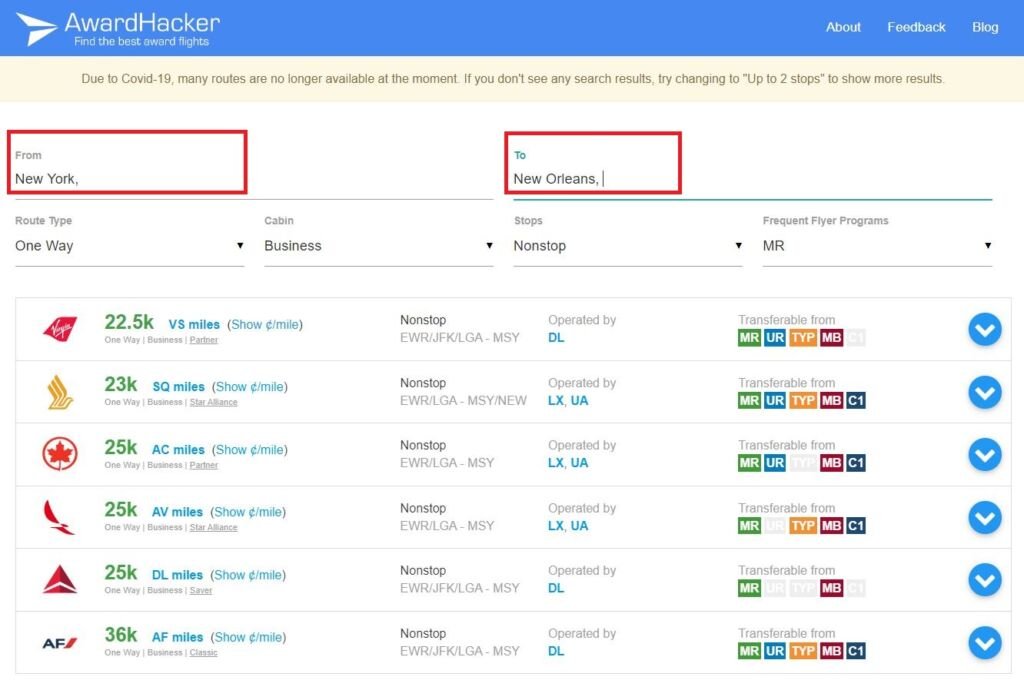Screen dimensions: 1024x690
Task: Click the AwardHacker paper plane logo
Action: (x=37, y=28)
